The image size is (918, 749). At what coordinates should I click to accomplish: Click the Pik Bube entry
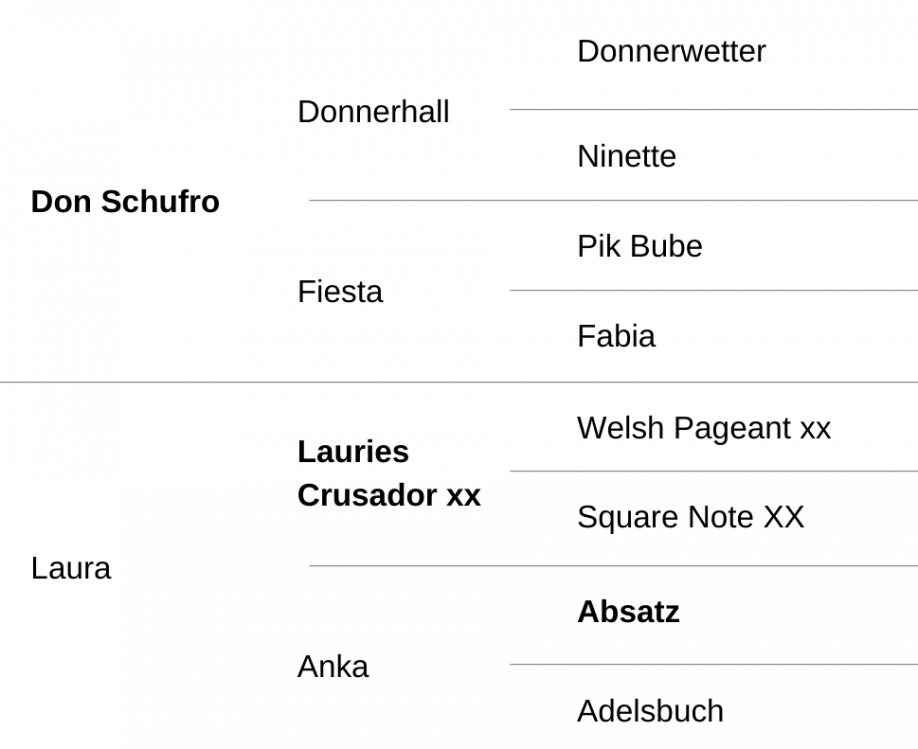pos(640,246)
